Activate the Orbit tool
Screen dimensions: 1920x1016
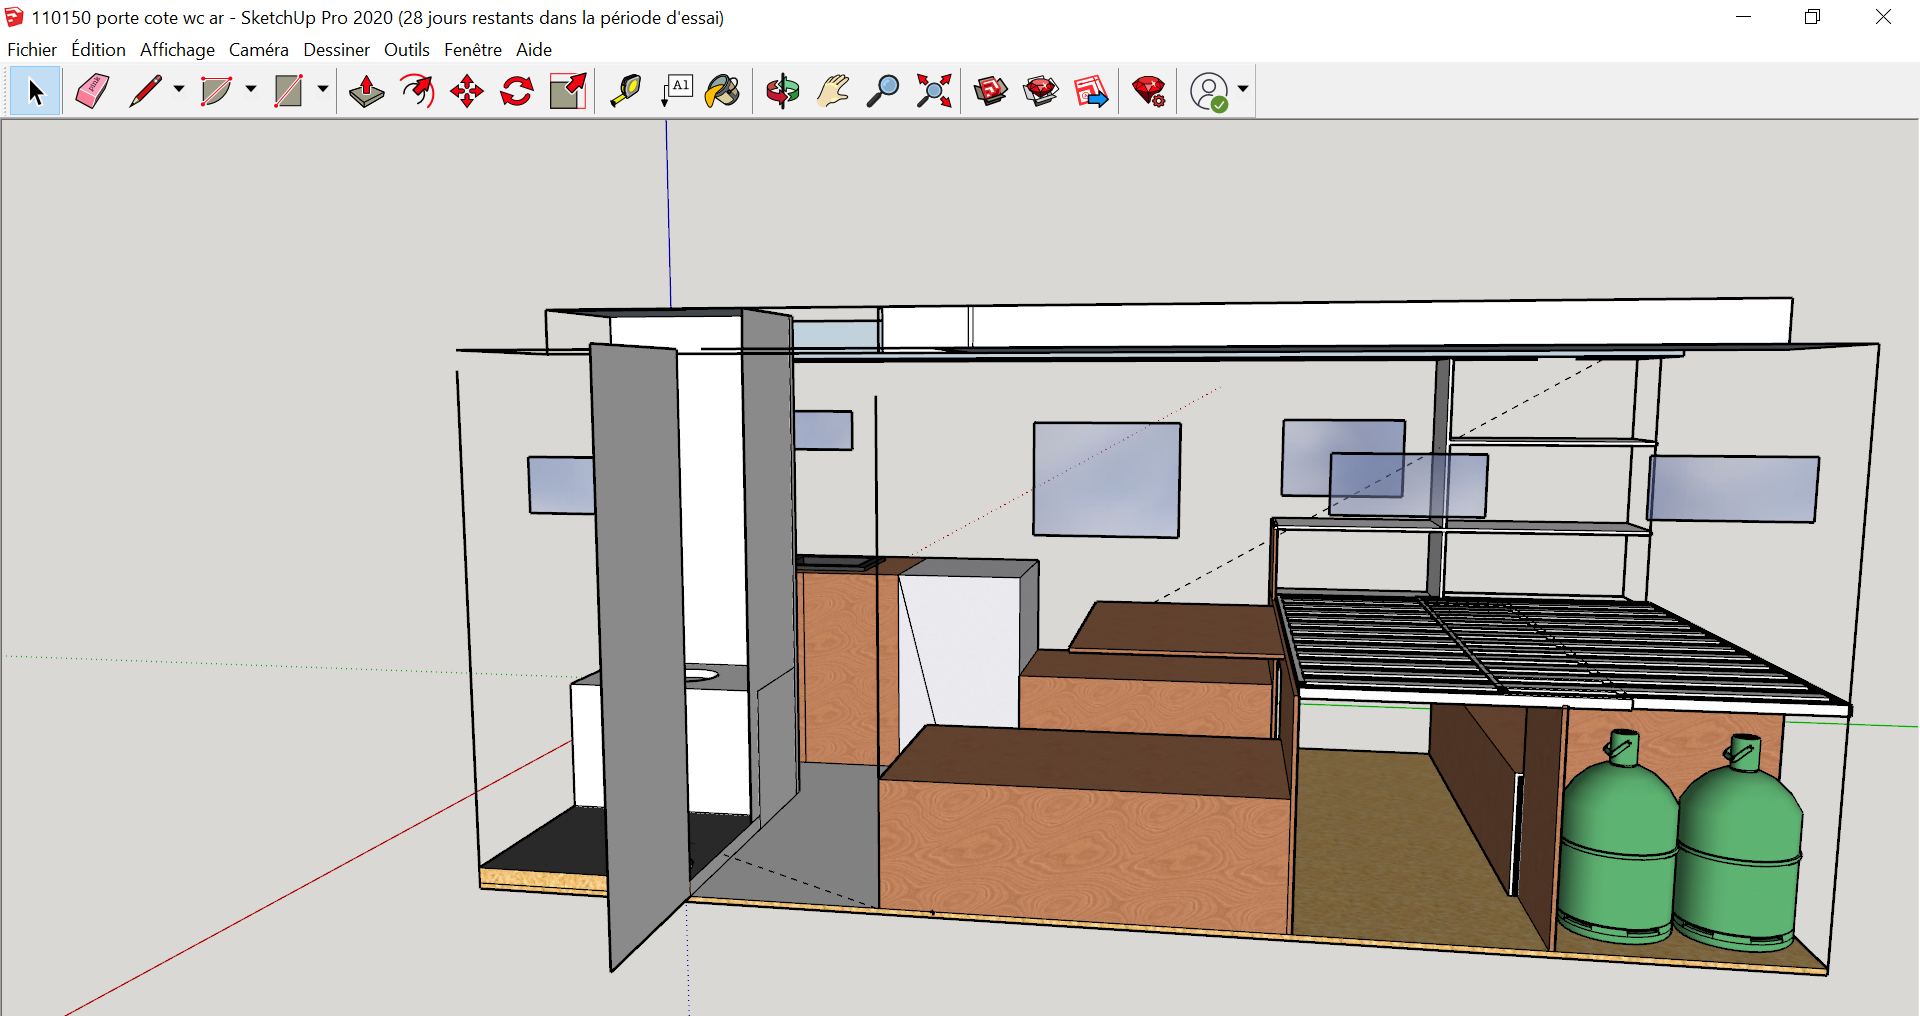782,91
